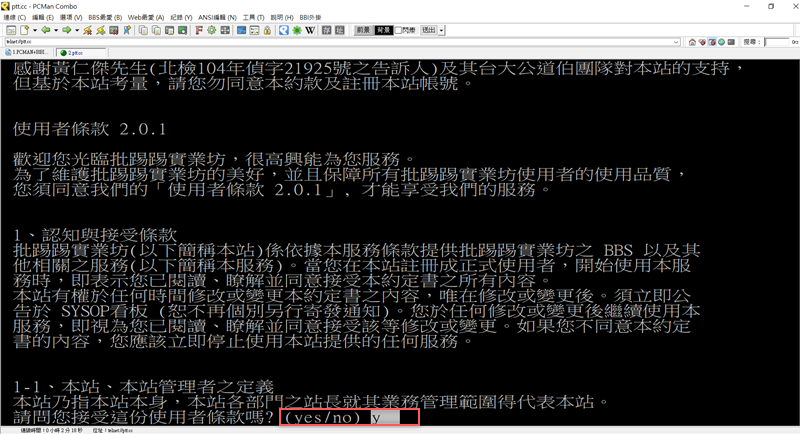
Task: Click the globe web icon
Action: point(721,42)
